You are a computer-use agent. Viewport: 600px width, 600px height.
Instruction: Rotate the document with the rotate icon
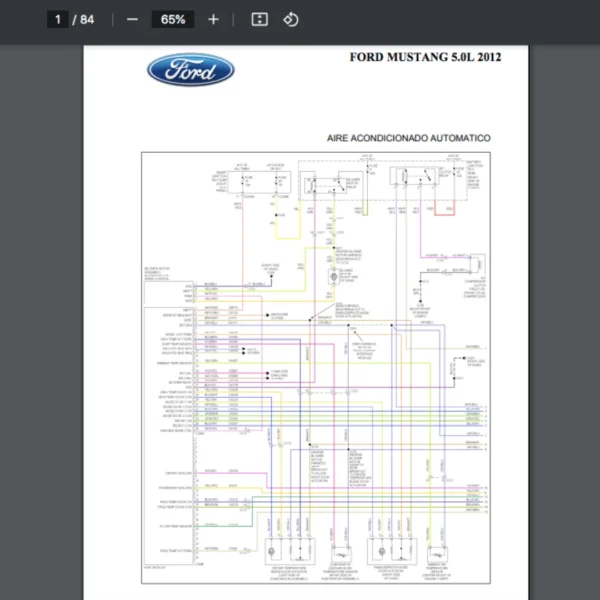[x=291, y=19]
